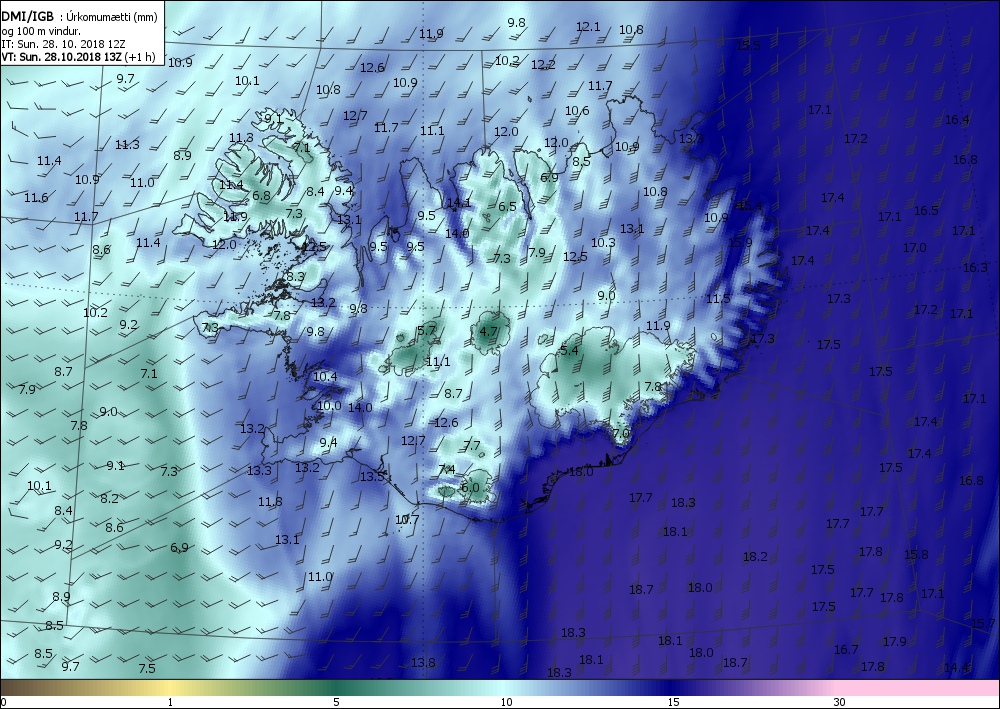
Task: Click the map value 4.7 over the central glacier
Action: (488, 332)
